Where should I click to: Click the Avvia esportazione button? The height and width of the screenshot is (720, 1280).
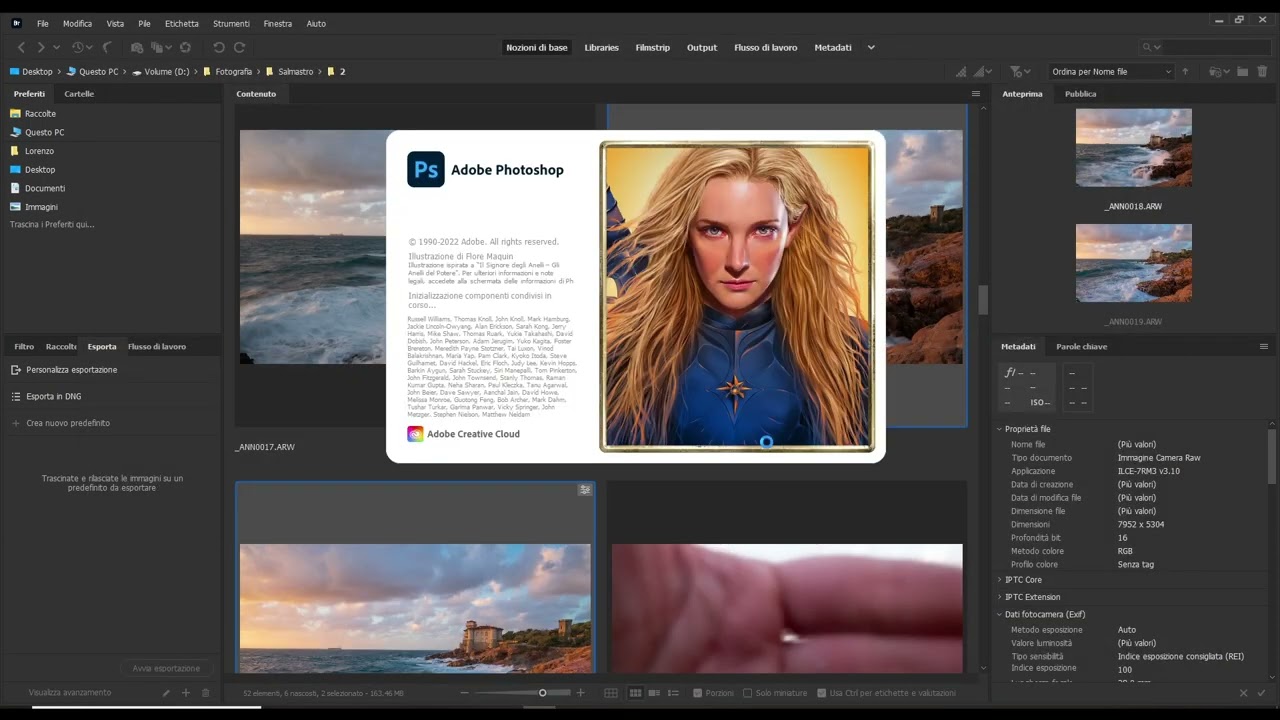click(x=167, y=668)
